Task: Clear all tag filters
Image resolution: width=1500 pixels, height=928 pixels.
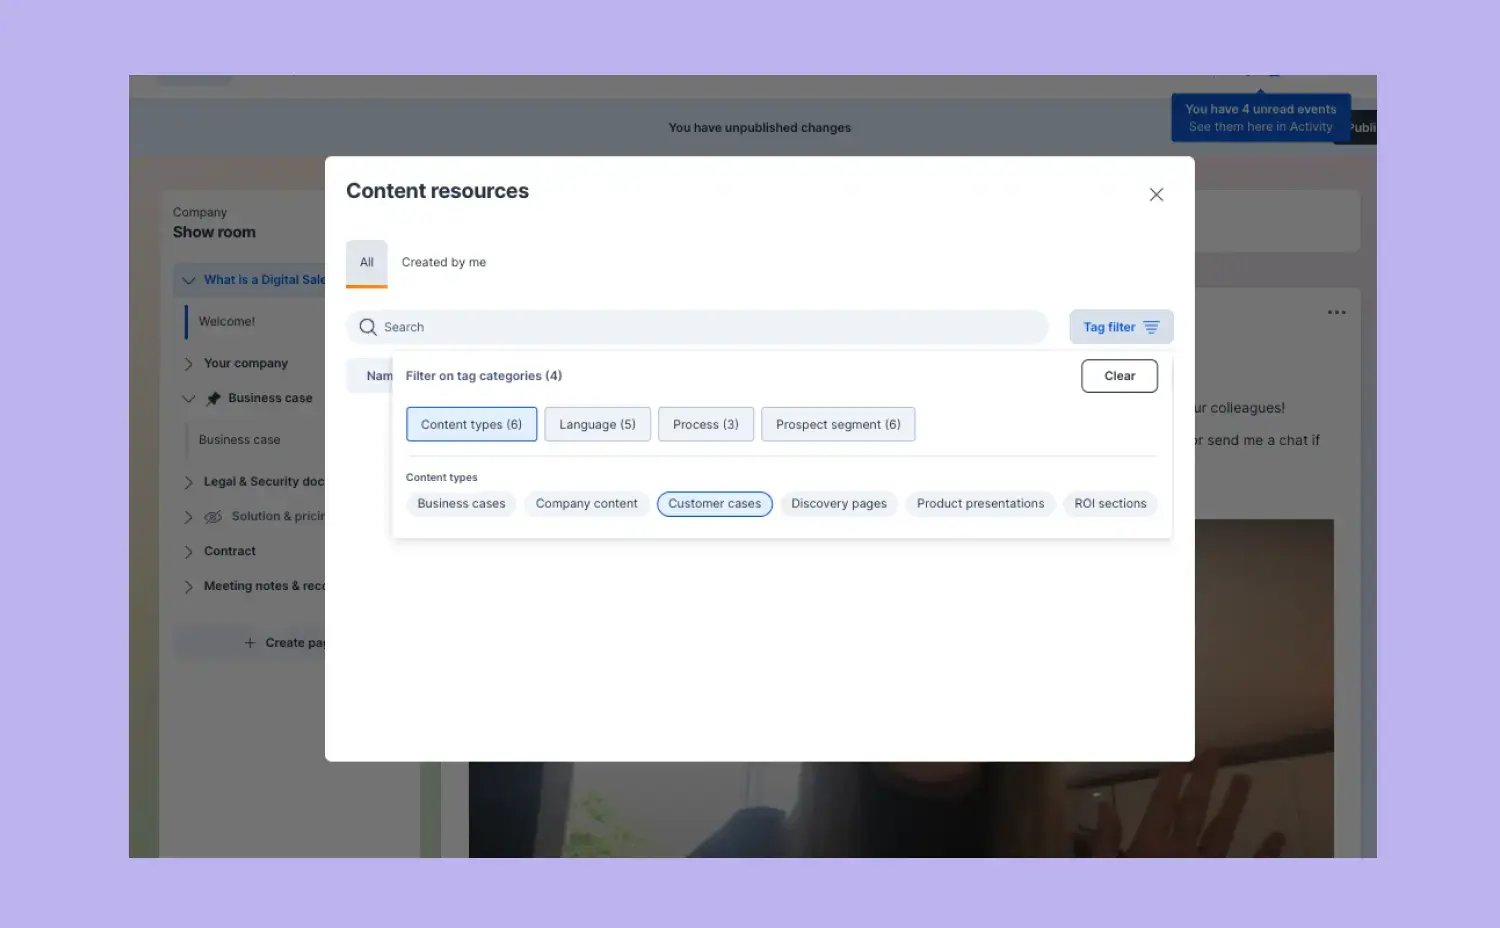Action: pyautogui.click(x=1119, y=376)
